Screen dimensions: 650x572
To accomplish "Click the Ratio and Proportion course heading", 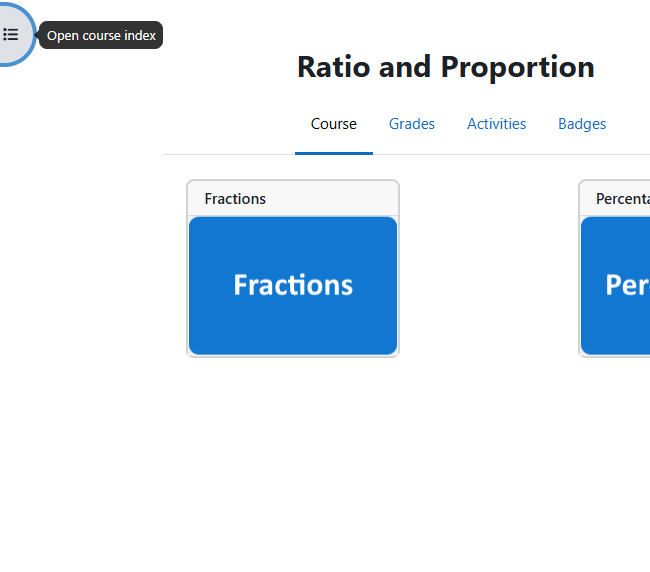I will [x=446, y=67].
